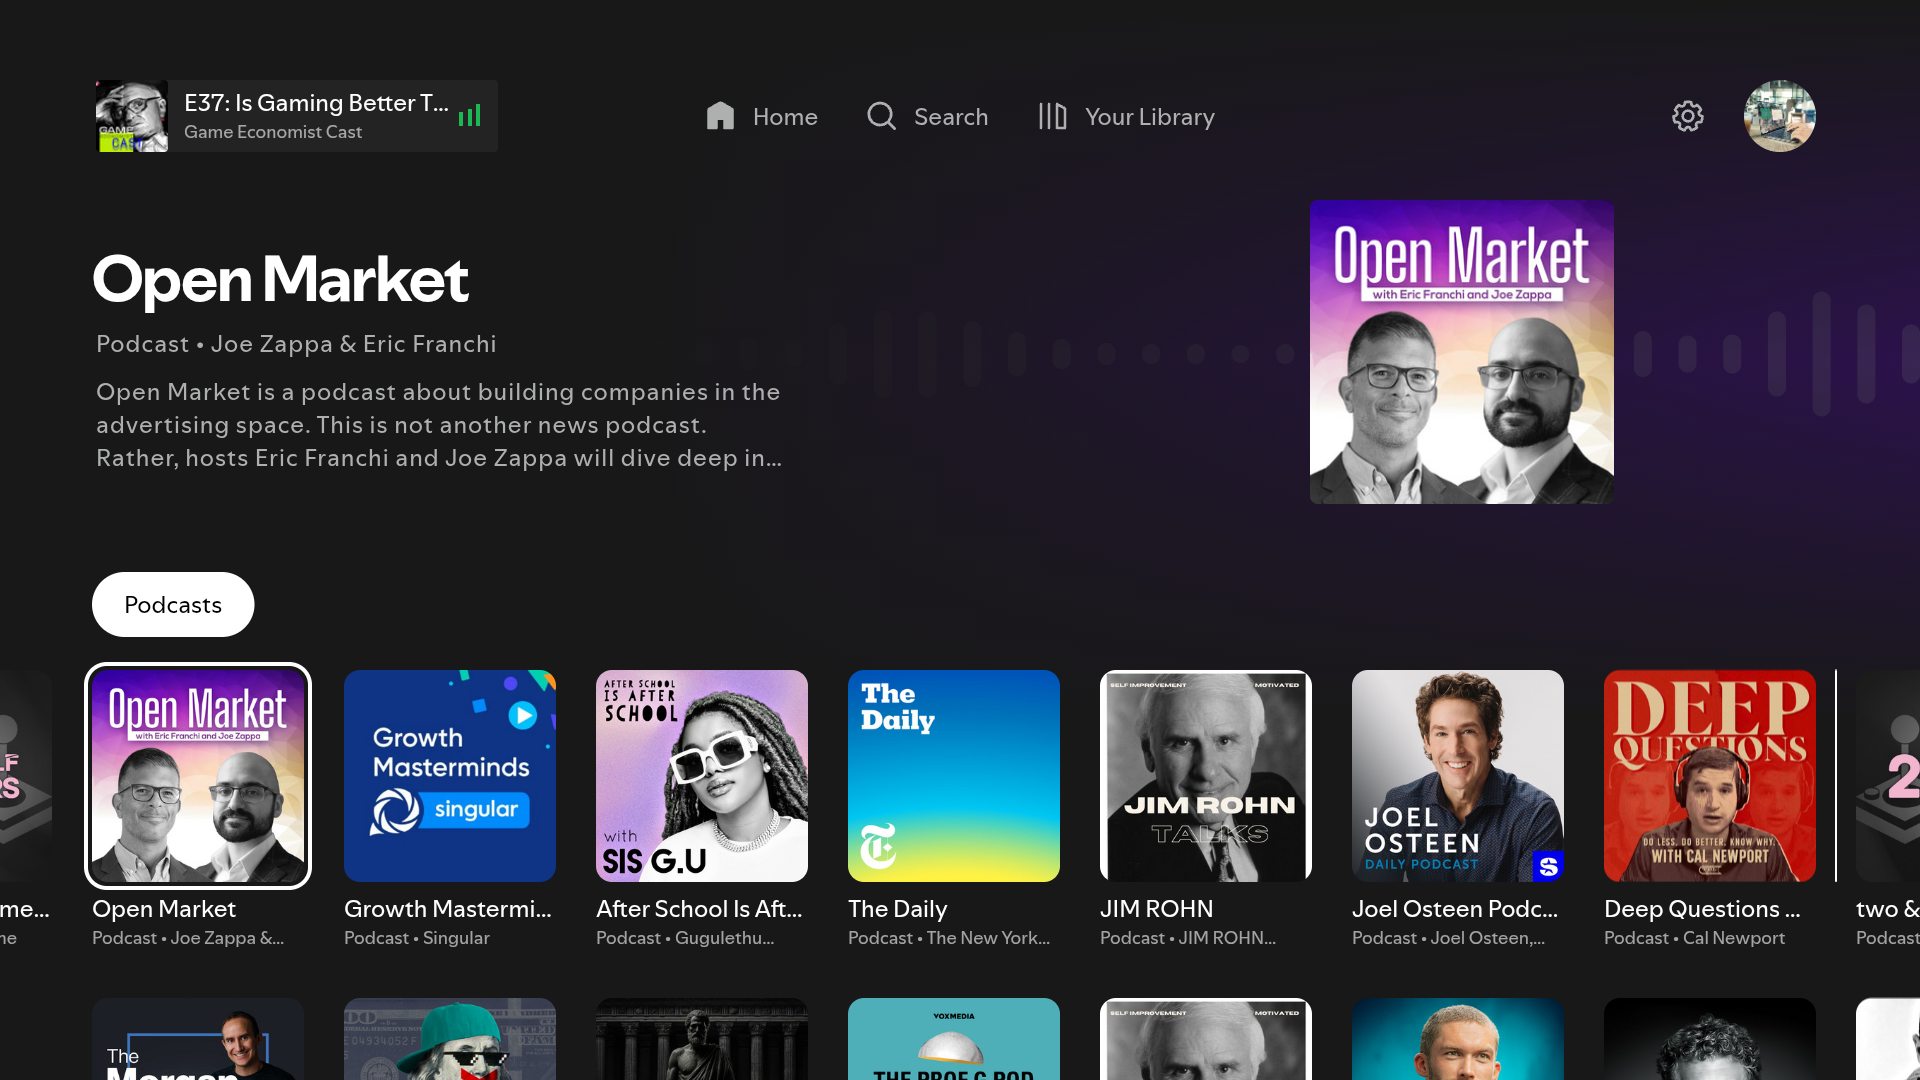Click the Open Market title link below tile
1920x1080 pixels.
164,909
